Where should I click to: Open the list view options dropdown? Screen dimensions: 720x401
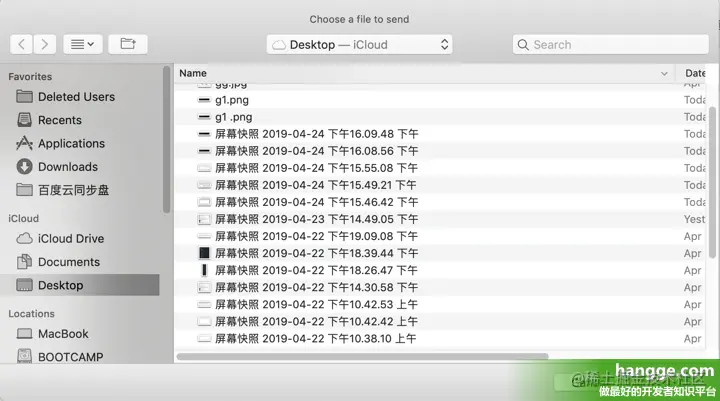tap(83, 45)
